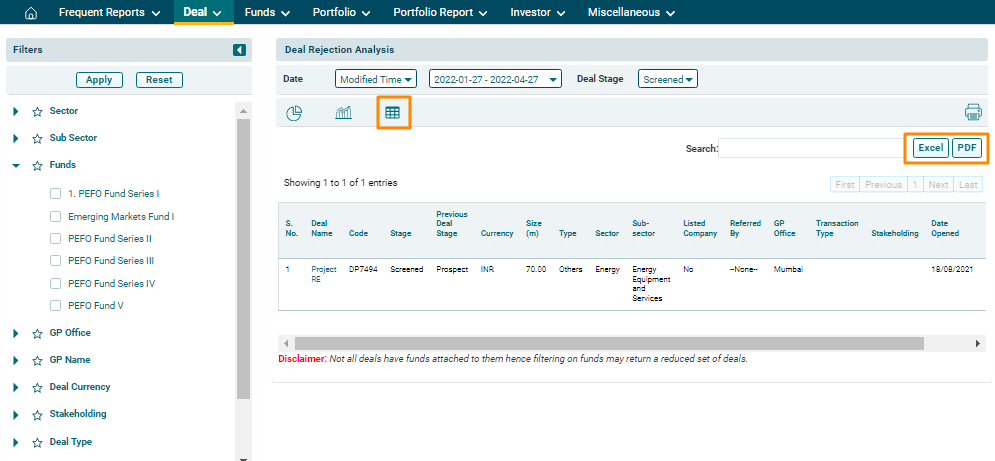Print the report using printer icon
995x461 pixels.
tap(973, 113)
